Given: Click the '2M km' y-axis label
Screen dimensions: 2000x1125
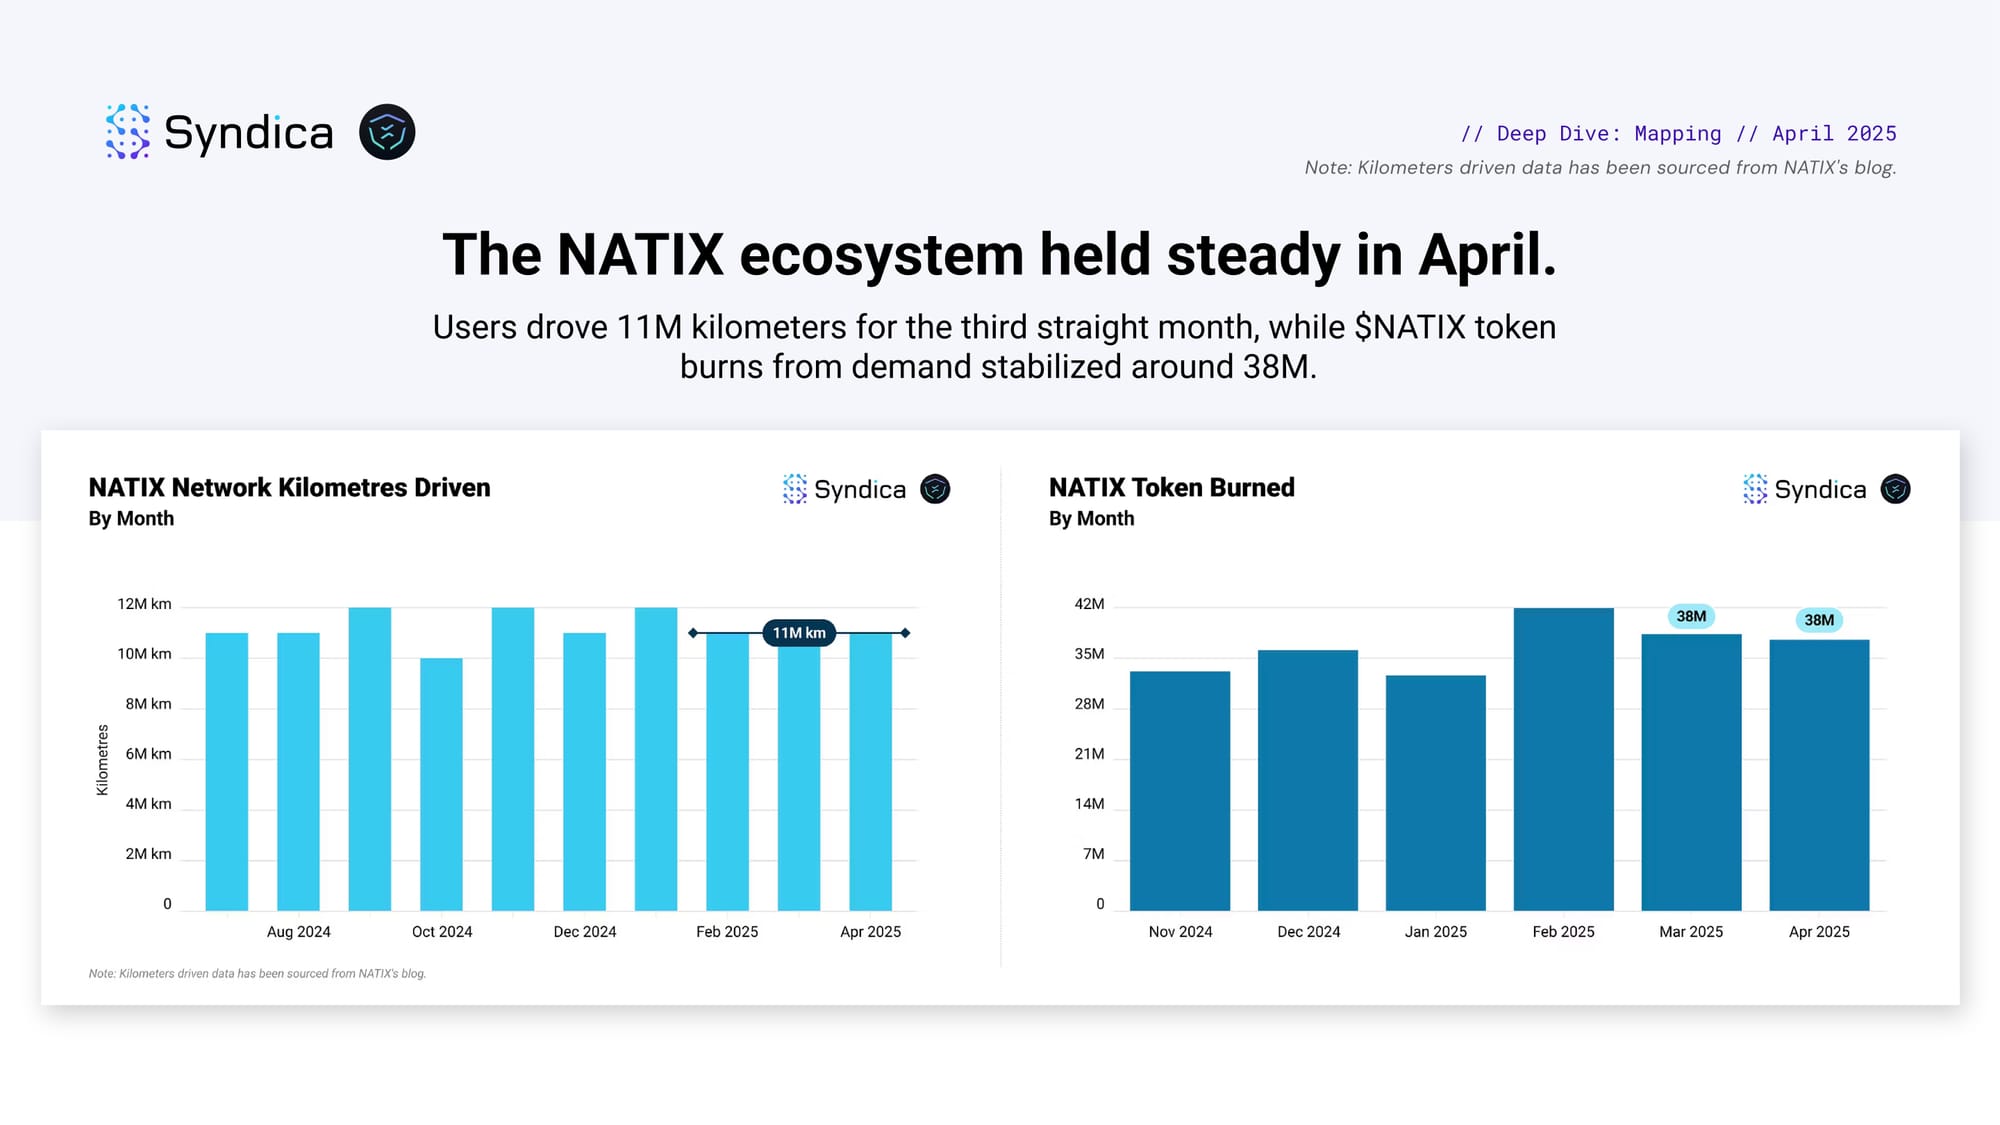Looking at the screenshot, I should [x=148, y=854].
